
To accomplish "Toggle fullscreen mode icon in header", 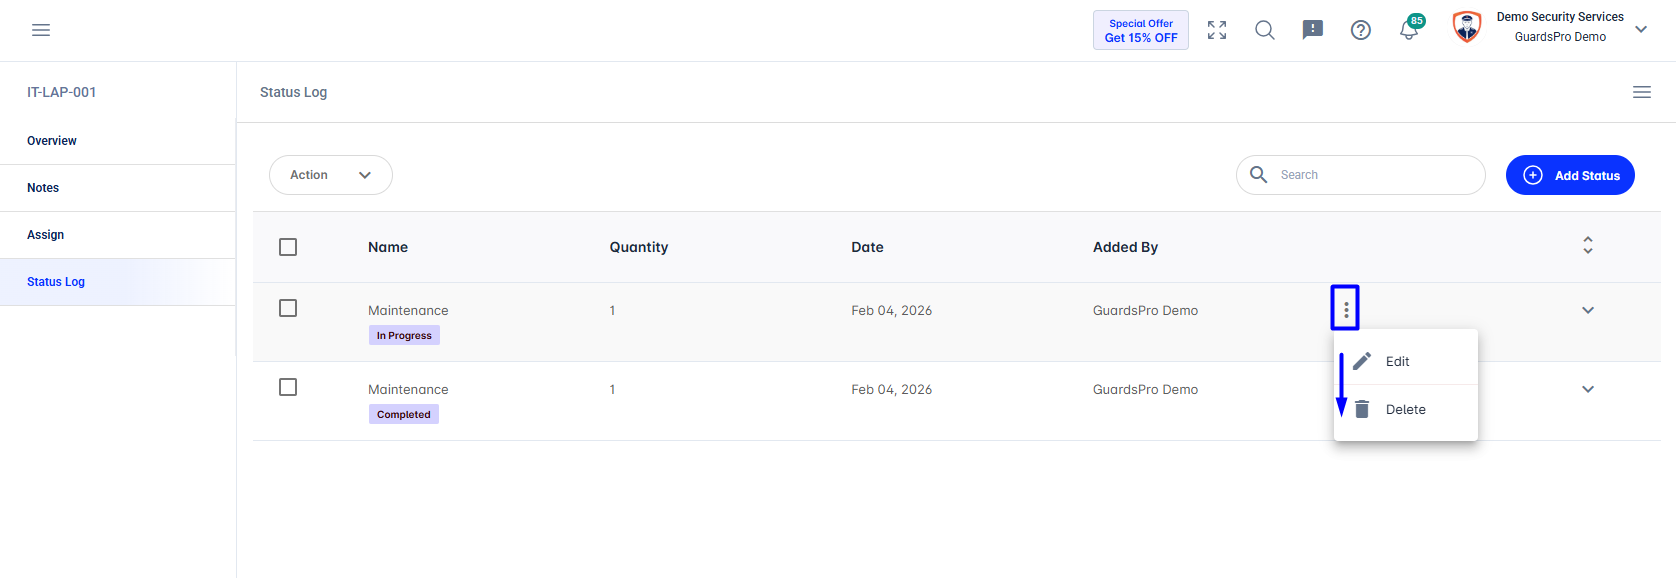I will [x=1217, y=30].
